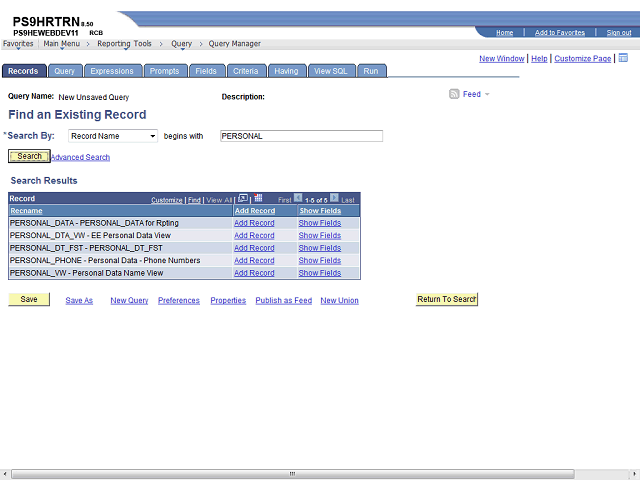Click the New Union link
The height and width of the screenshot is (480, 640).
click(340, 300)
